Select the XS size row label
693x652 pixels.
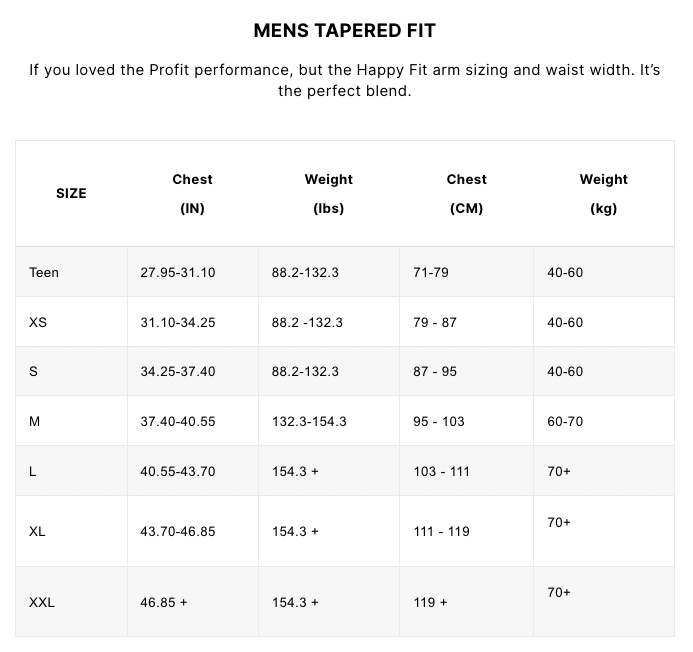(38, 322)
